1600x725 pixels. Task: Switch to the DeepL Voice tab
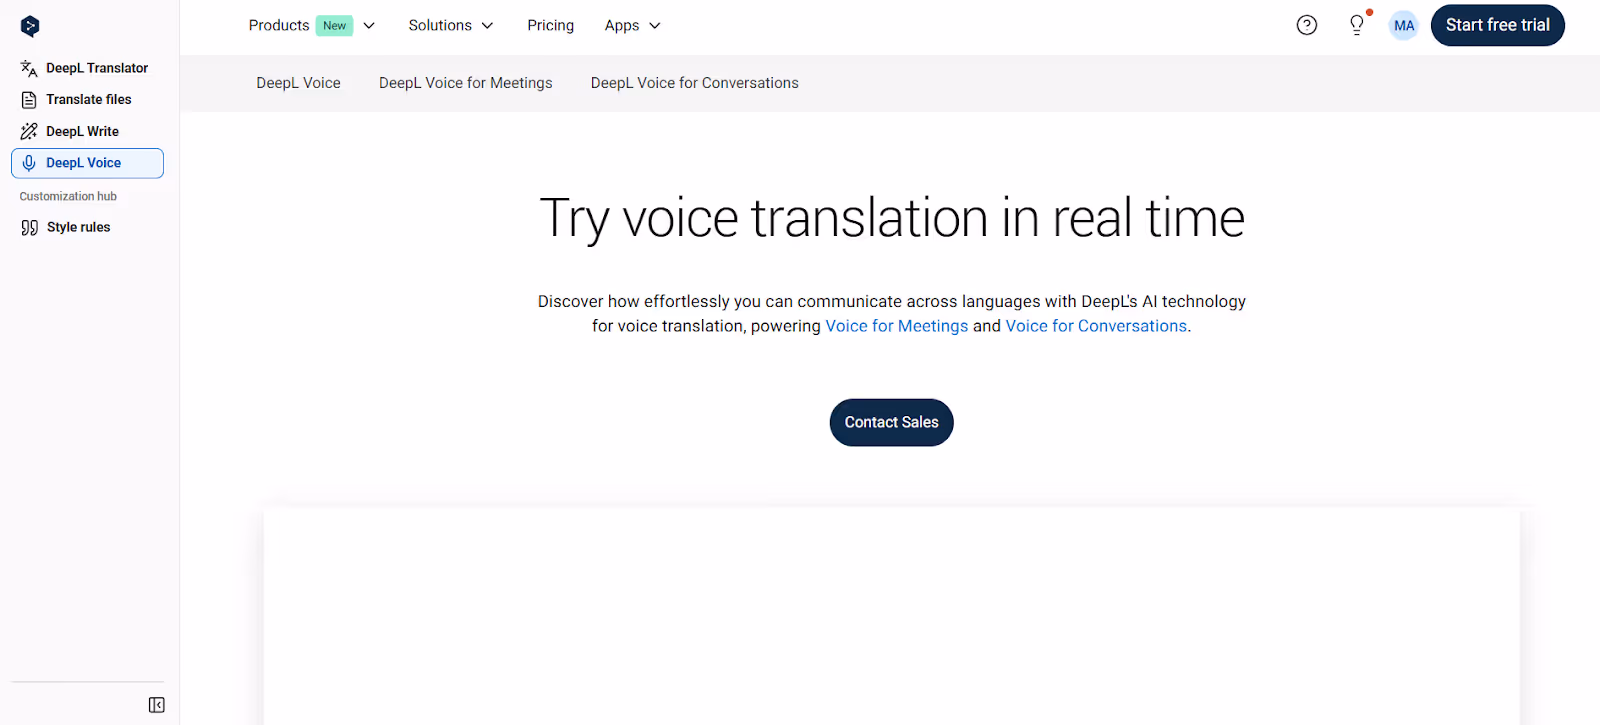(x=298, y=83)
